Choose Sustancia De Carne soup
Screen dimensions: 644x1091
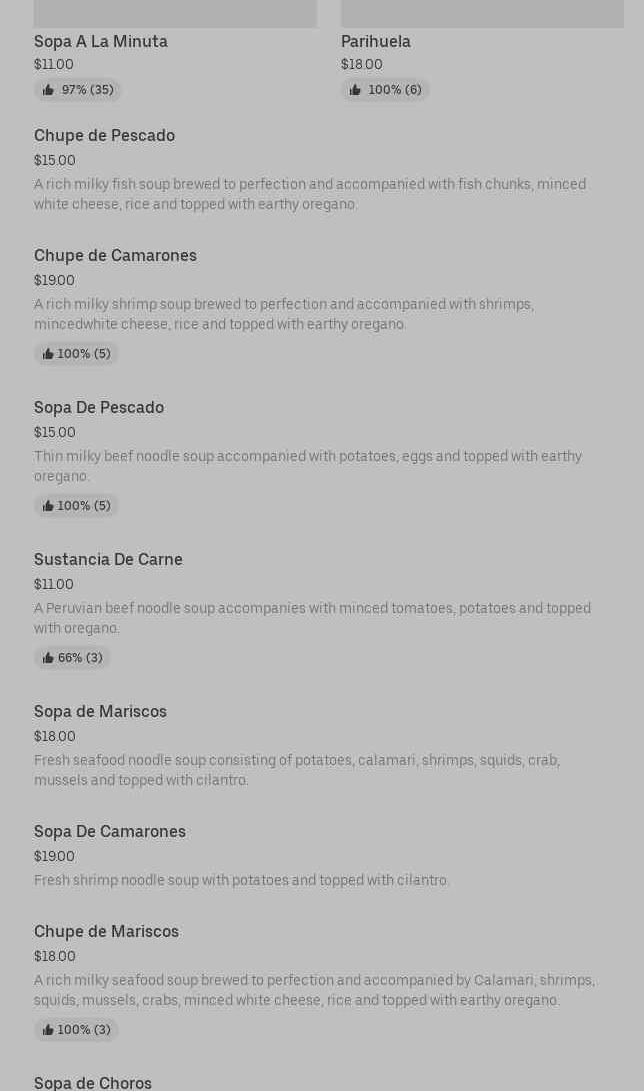pos(108,559)
